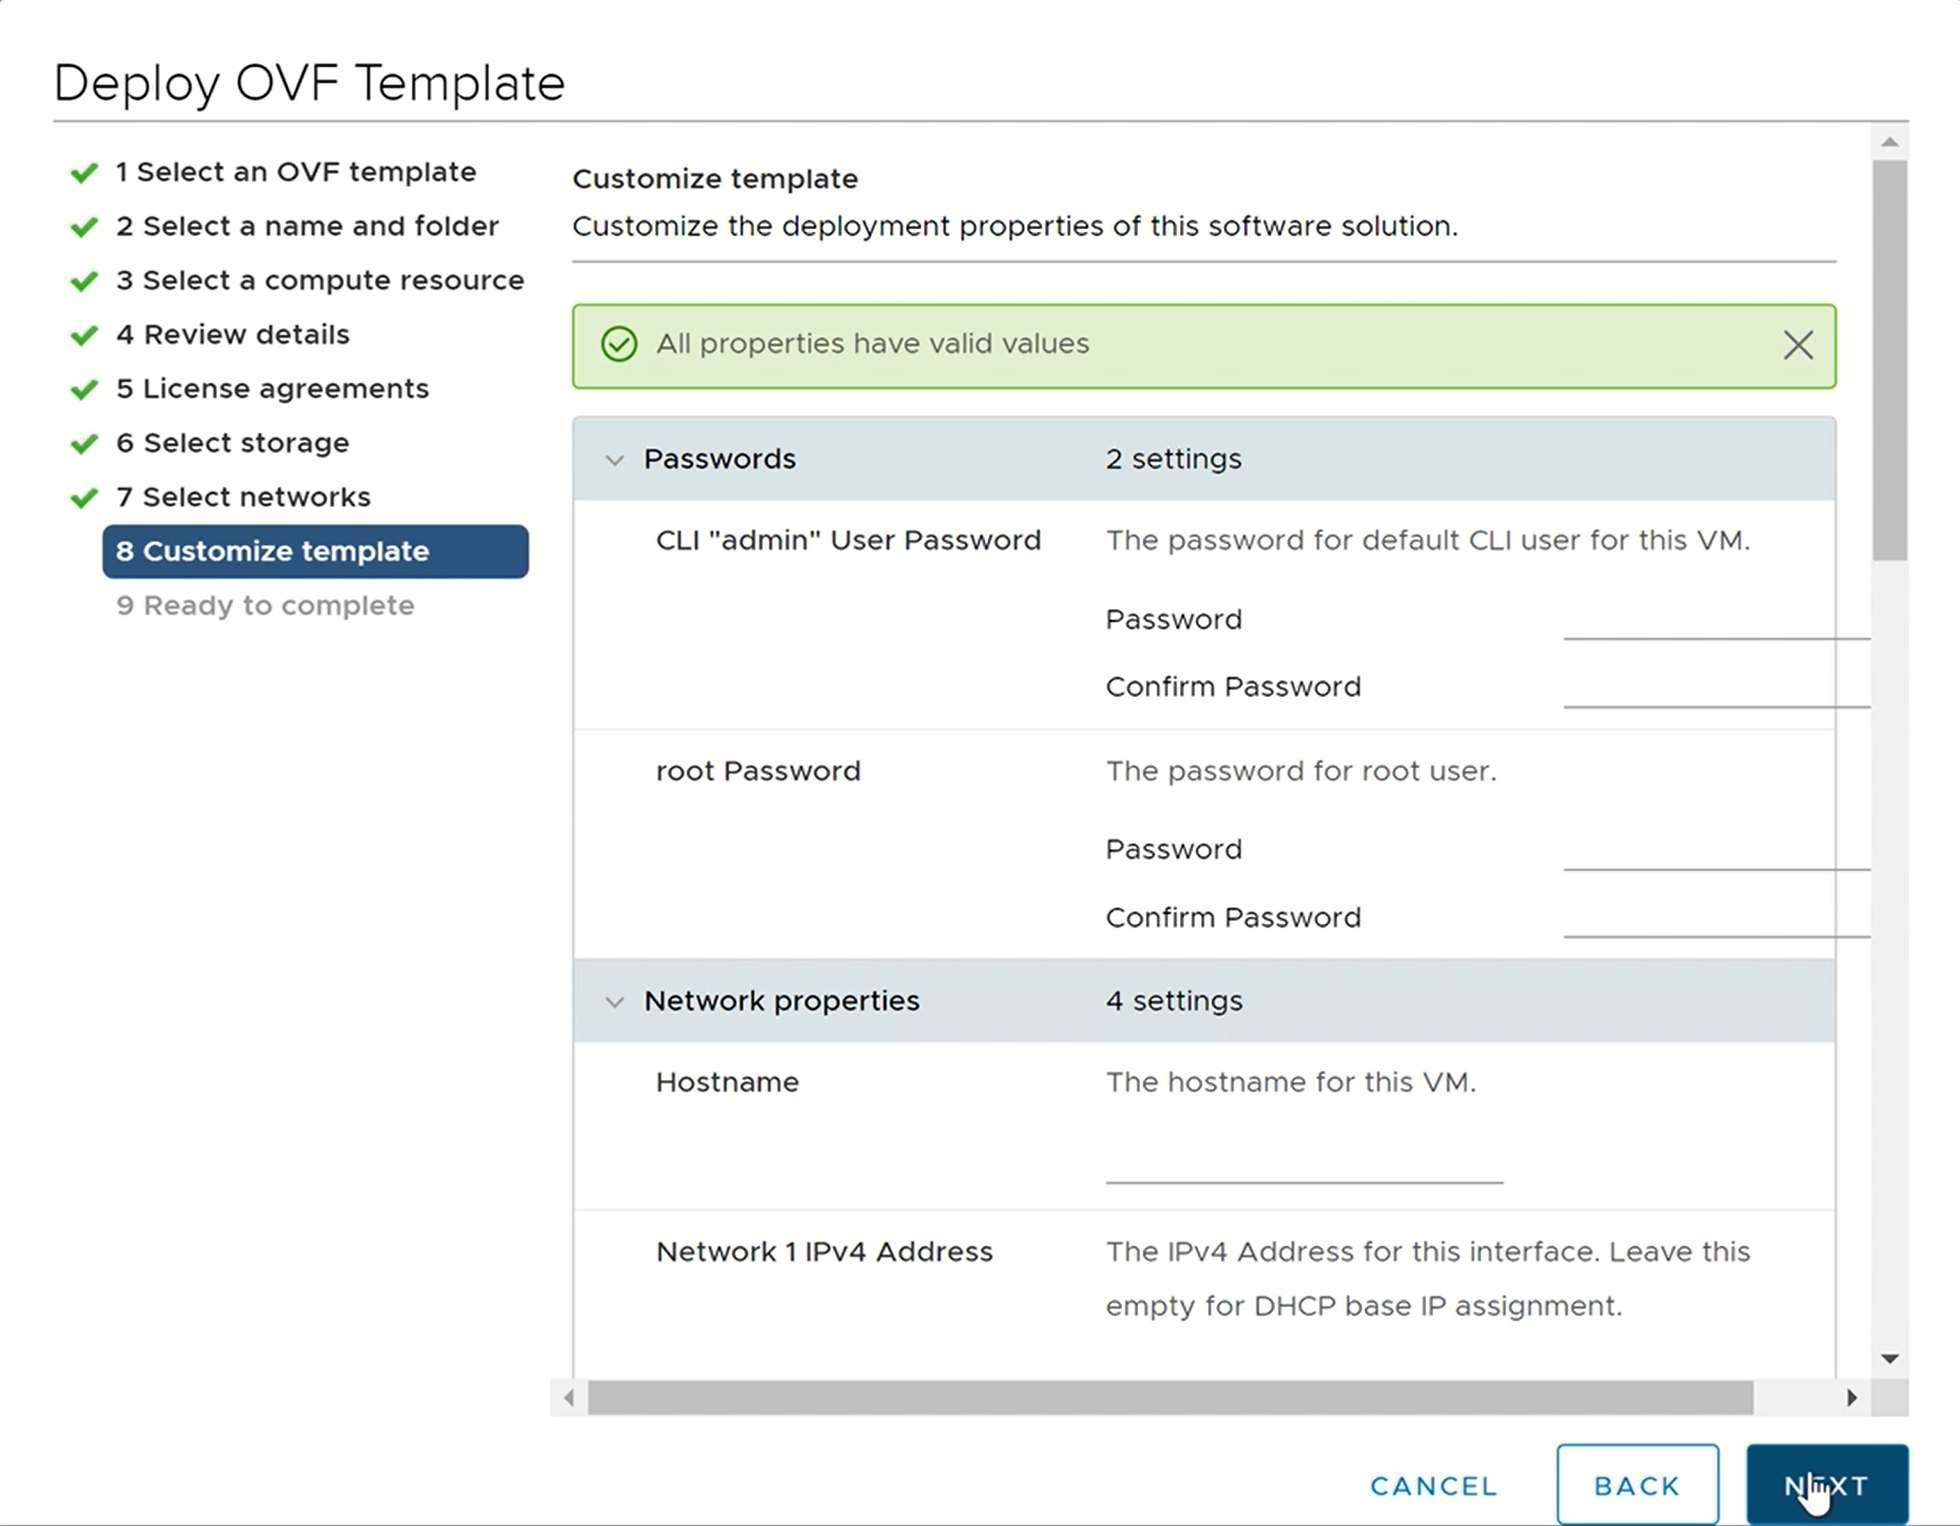
Task: Go to step 2 Select a name and folder
Action: [306, 226]
